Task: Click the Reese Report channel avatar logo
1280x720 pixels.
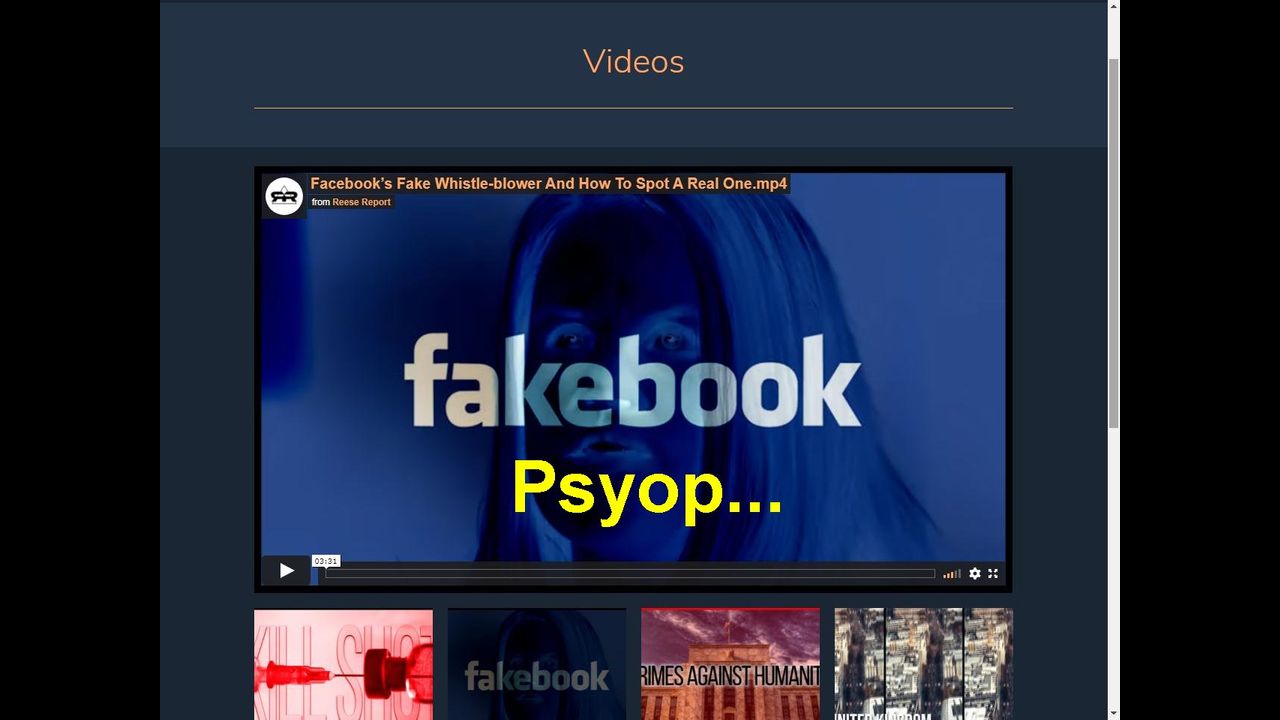Action: click(284, 196)
